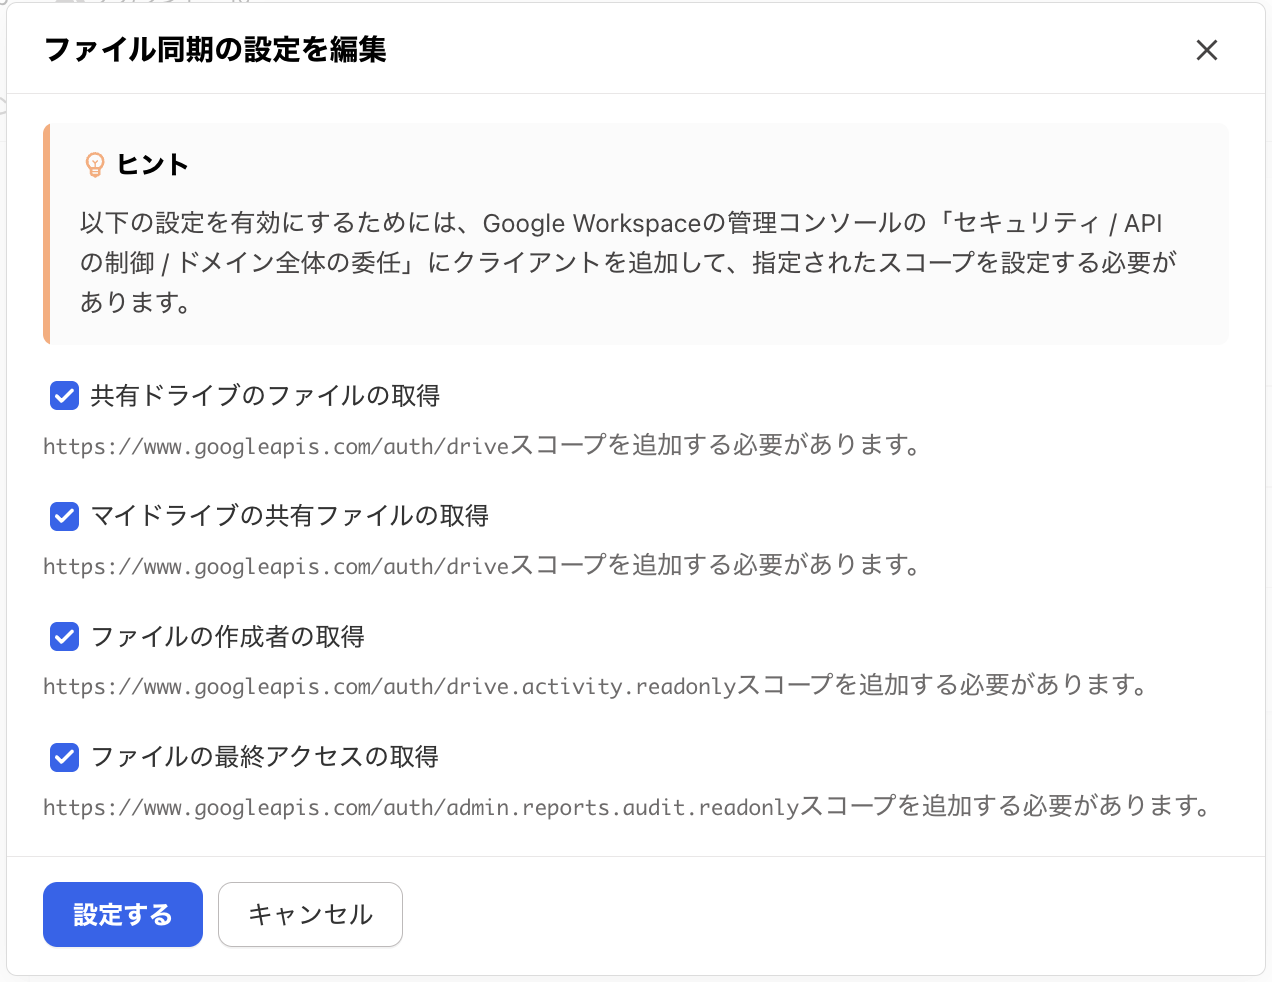
Task: Toggle the マイドライブの共有ファイルの取得 checkbox
Action: (x=65, y=516)
